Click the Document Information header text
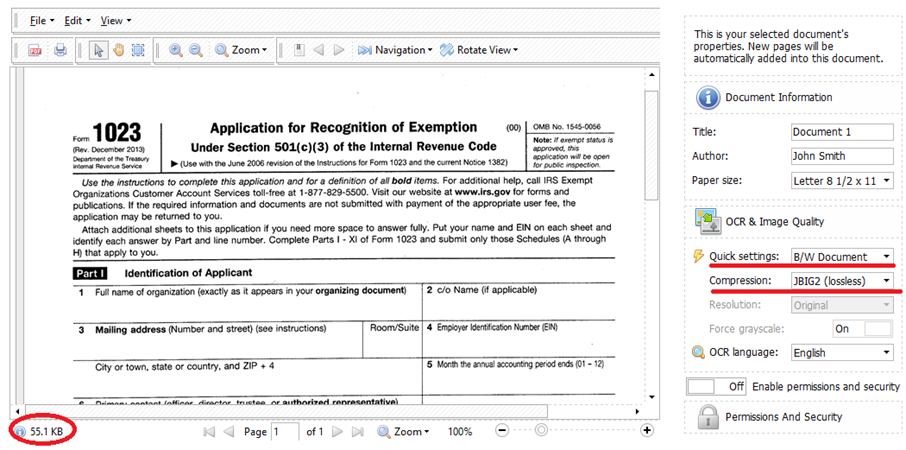This screenshot has width=906, height=450. (x=779, y=97)
